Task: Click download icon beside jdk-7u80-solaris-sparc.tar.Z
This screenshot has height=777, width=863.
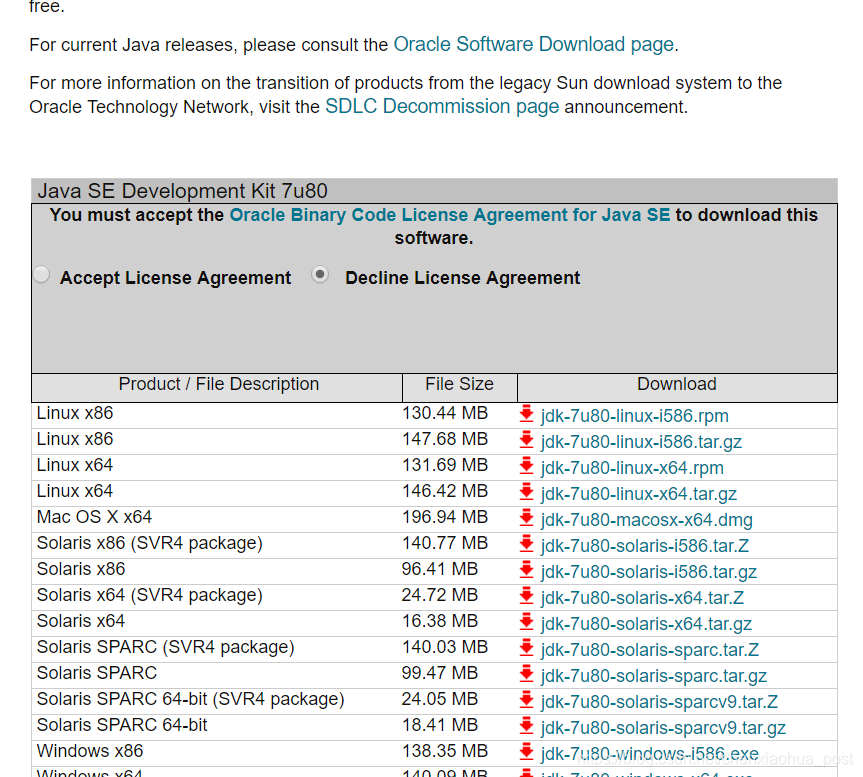Action: point(527,647)
